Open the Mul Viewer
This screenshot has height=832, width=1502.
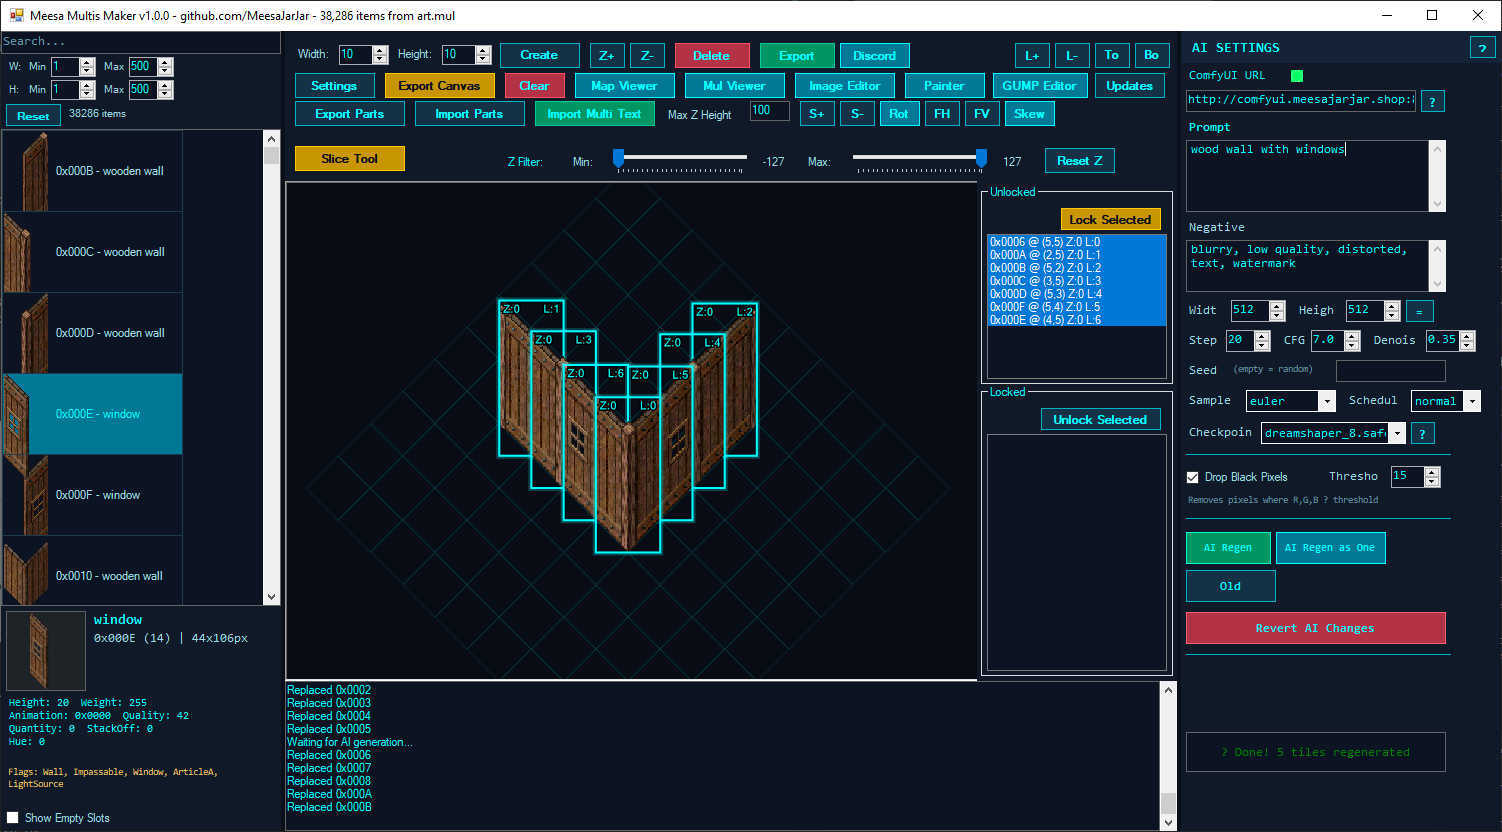click(x=734, y=86)
